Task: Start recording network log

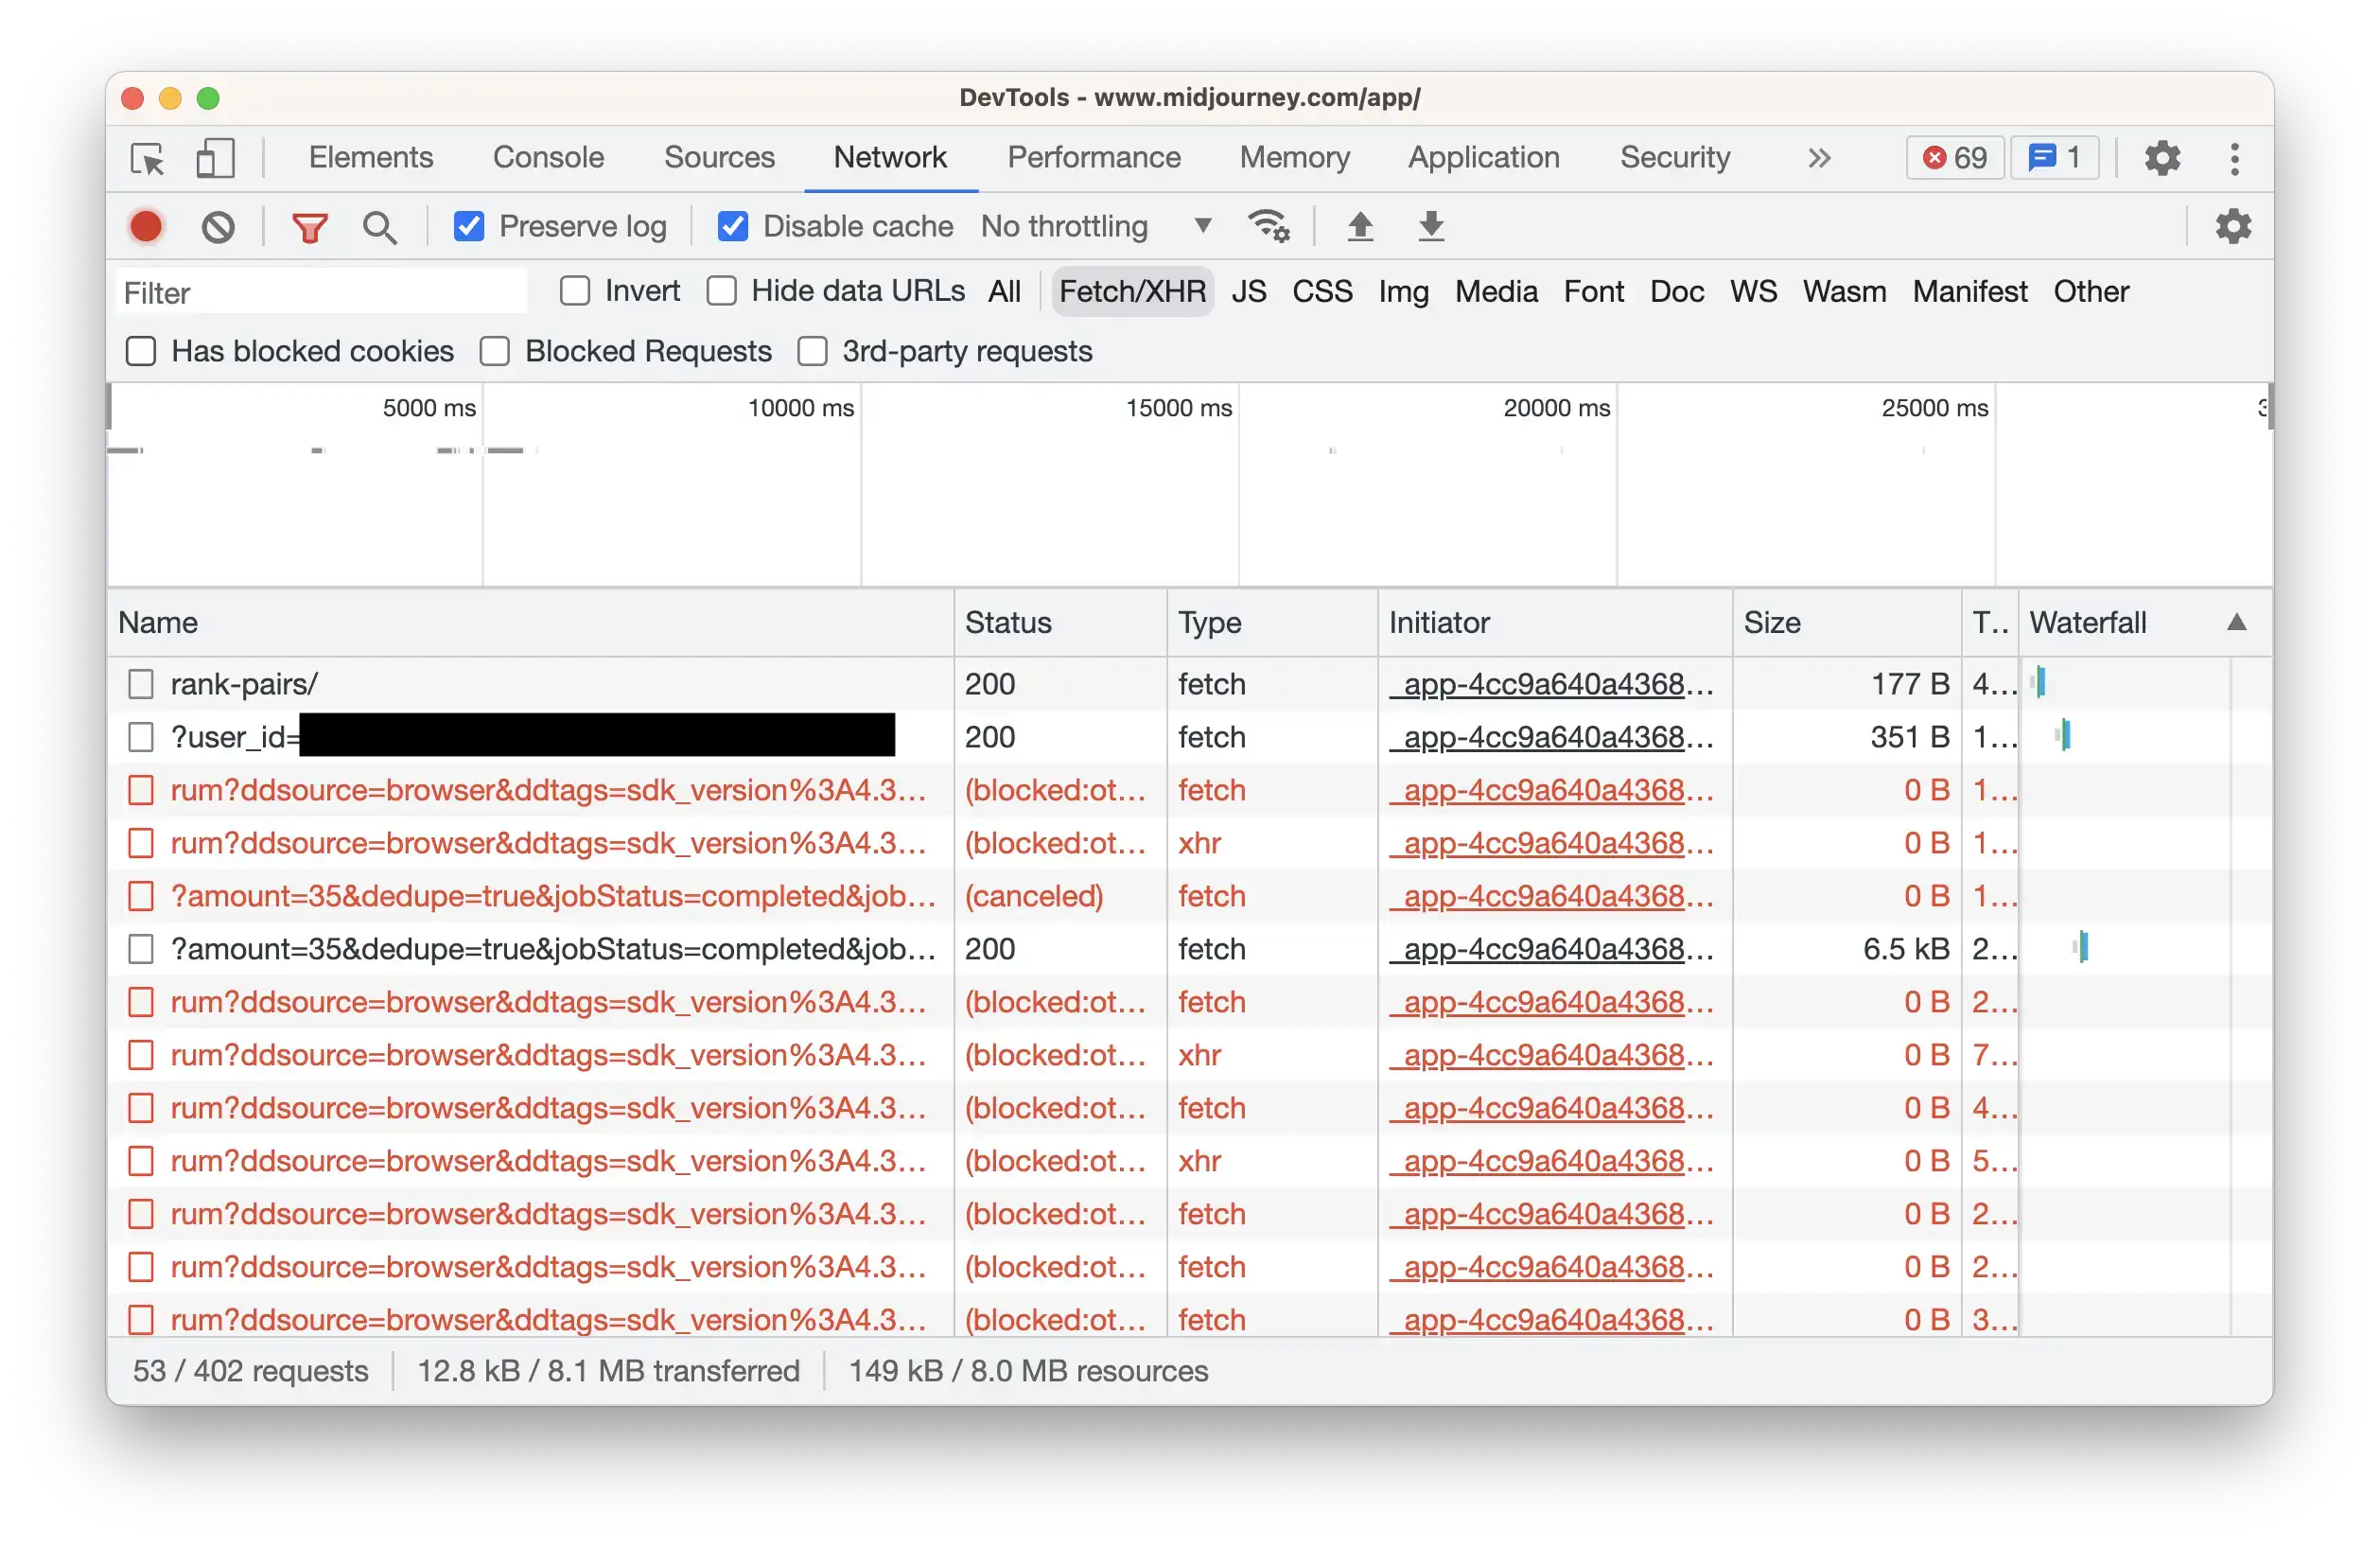Action: coord(146,226)
